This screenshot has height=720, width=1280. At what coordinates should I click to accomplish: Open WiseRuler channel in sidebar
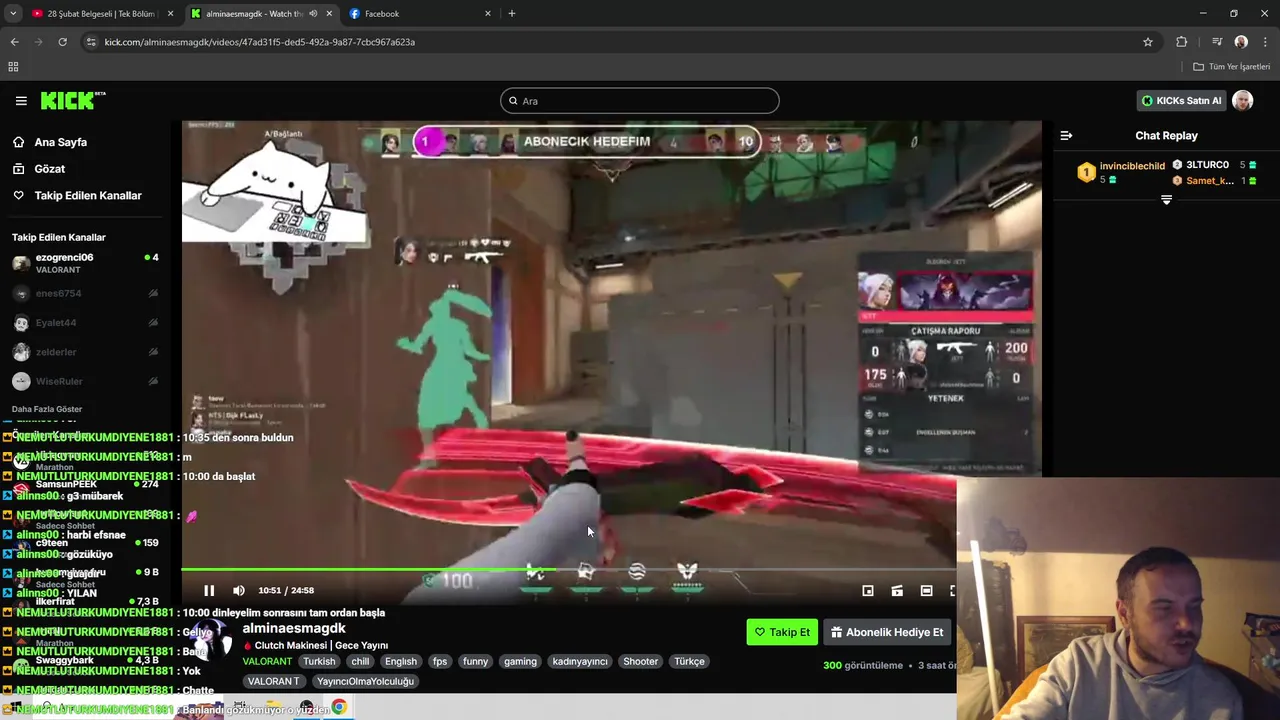[85, 381]
